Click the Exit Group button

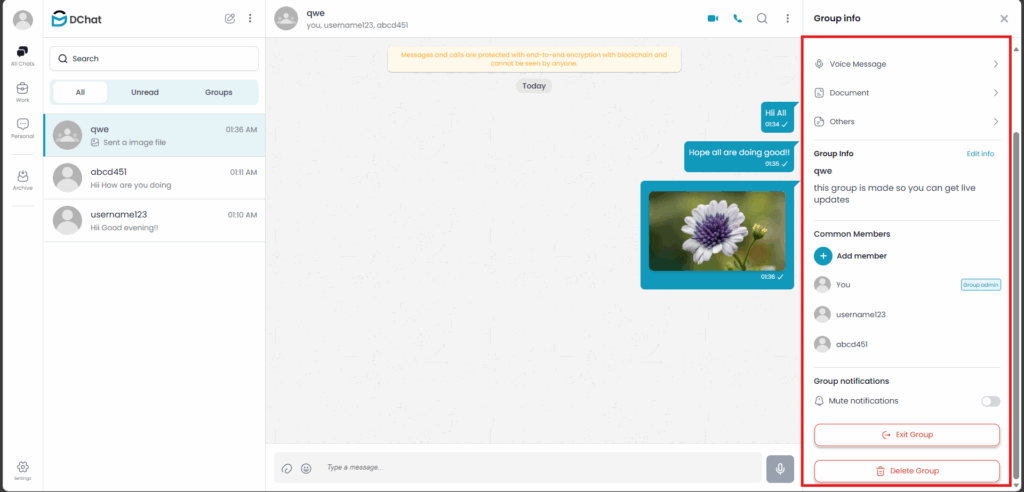pos(906,435)
